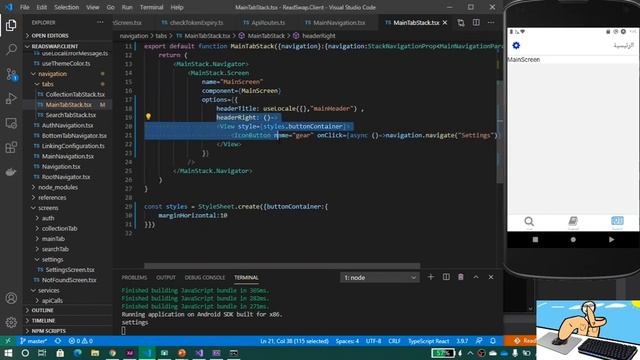The image size is (640, 360).
Task: Collapse the navigation folder
Action: coord(67,74)
